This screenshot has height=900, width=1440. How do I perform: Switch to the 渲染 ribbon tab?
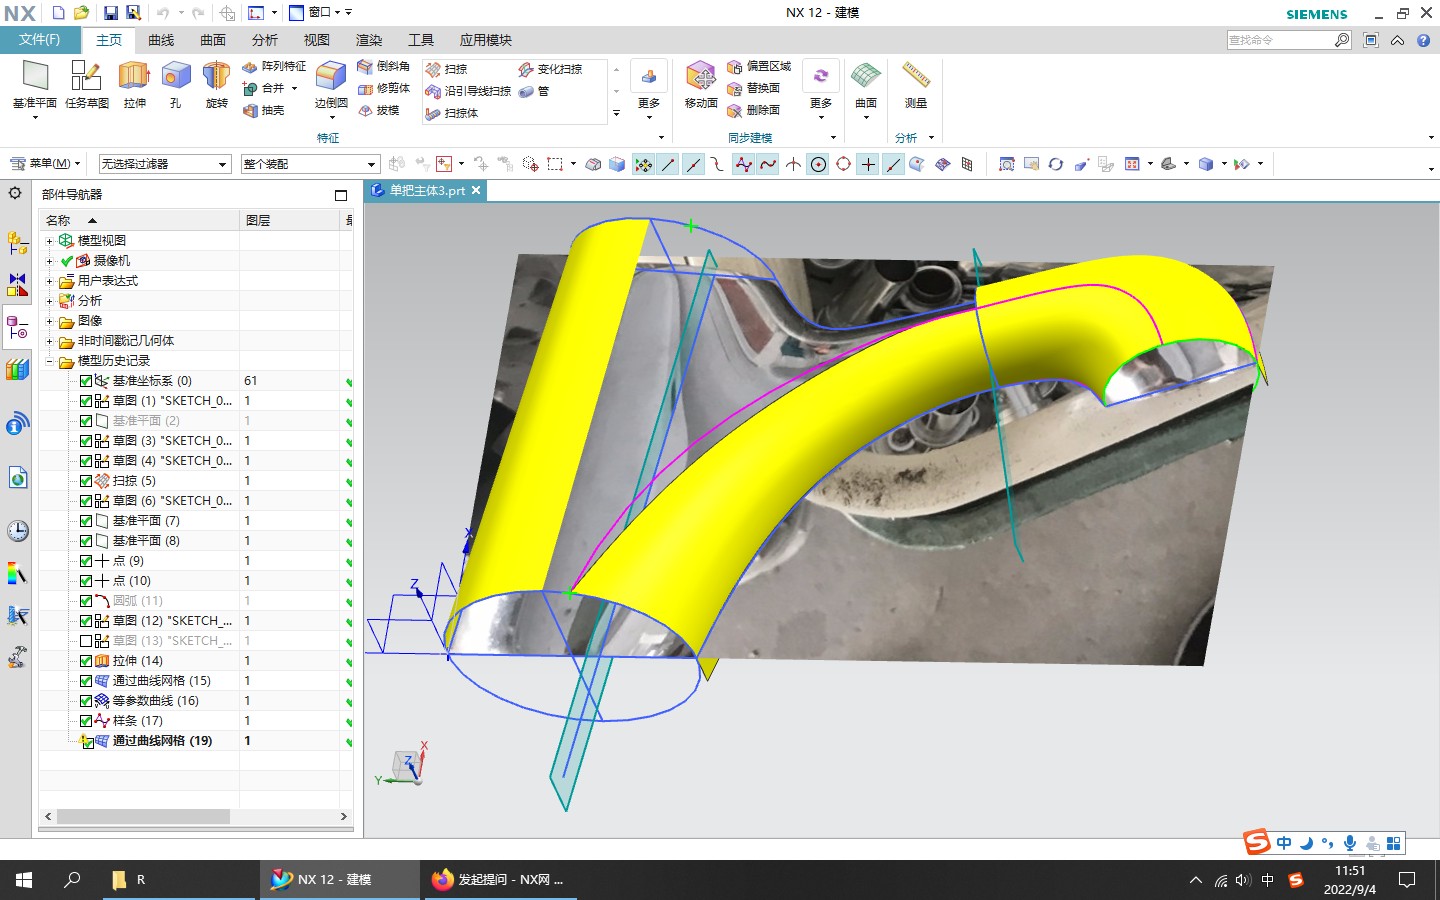click(369, 40)
